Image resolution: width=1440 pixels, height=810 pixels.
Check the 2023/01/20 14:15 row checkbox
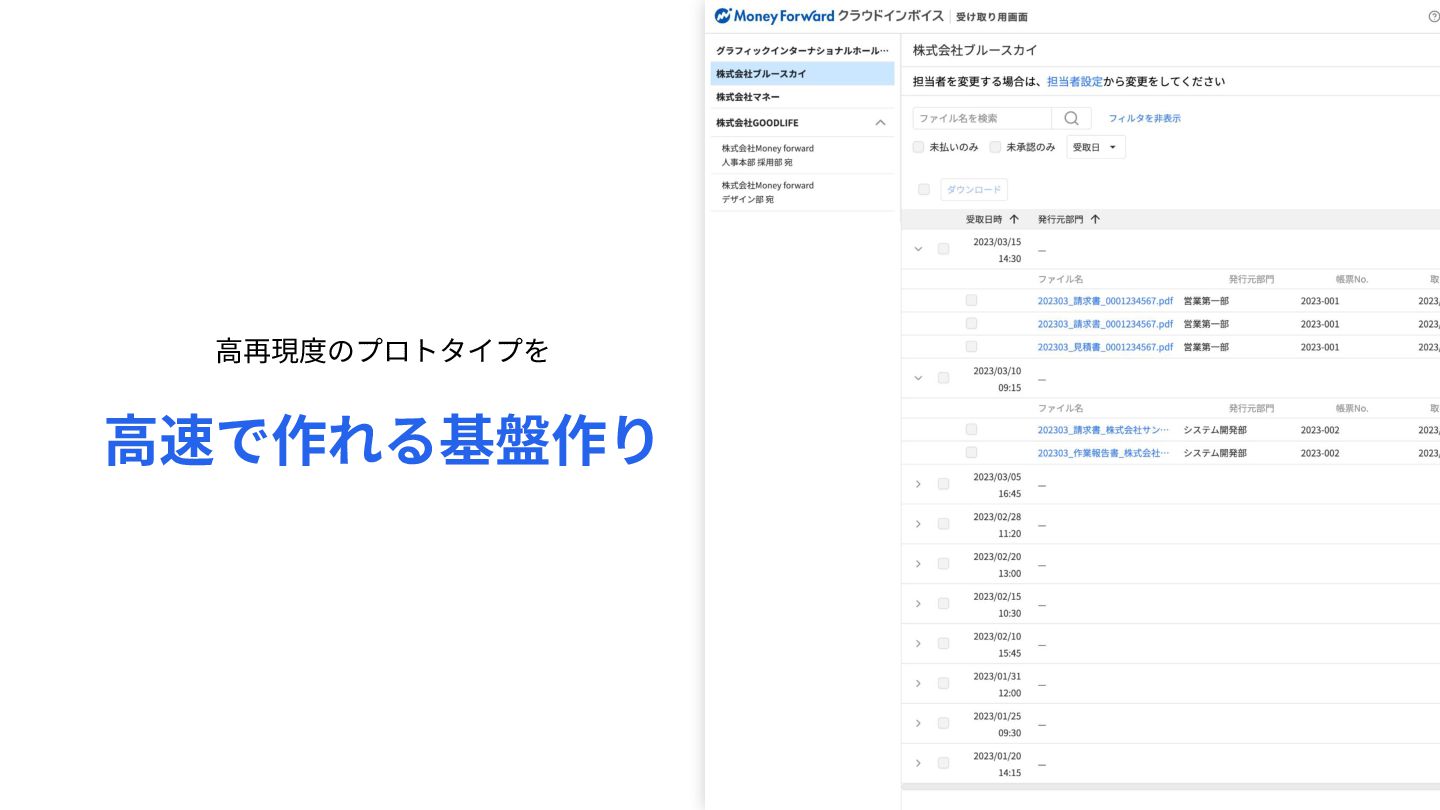point(943,763)
